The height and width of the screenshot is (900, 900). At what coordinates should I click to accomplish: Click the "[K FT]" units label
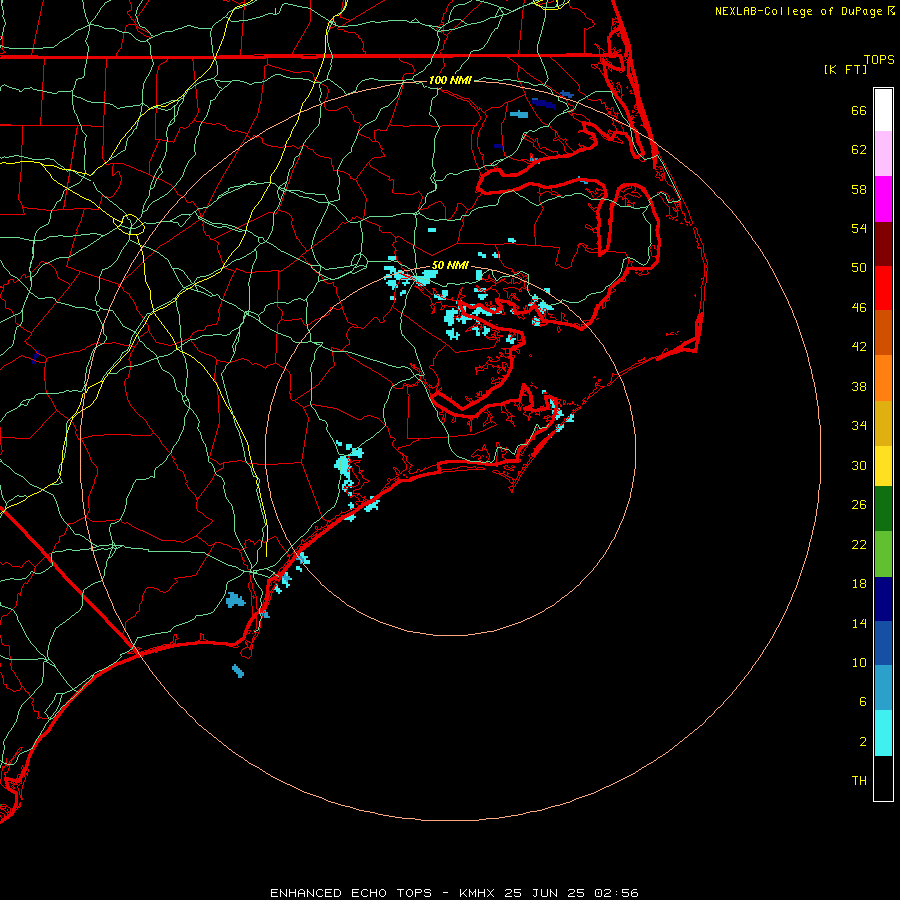845,70
